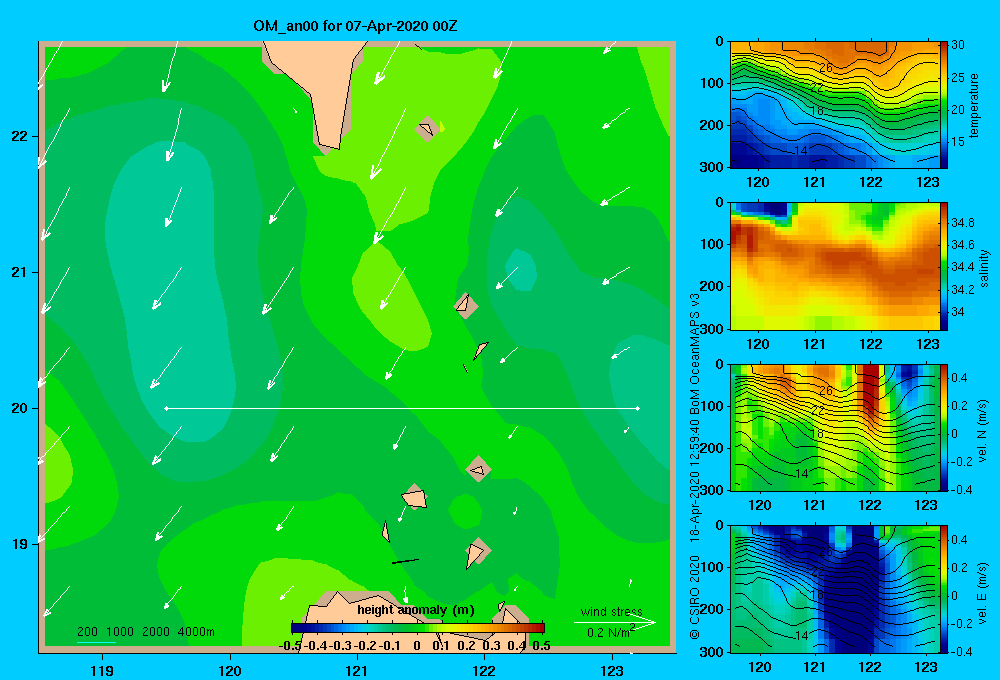Click the "© CSIRO 2020" copyright text
Viewport: 1000px width, 680px height.
pos(695,597)
